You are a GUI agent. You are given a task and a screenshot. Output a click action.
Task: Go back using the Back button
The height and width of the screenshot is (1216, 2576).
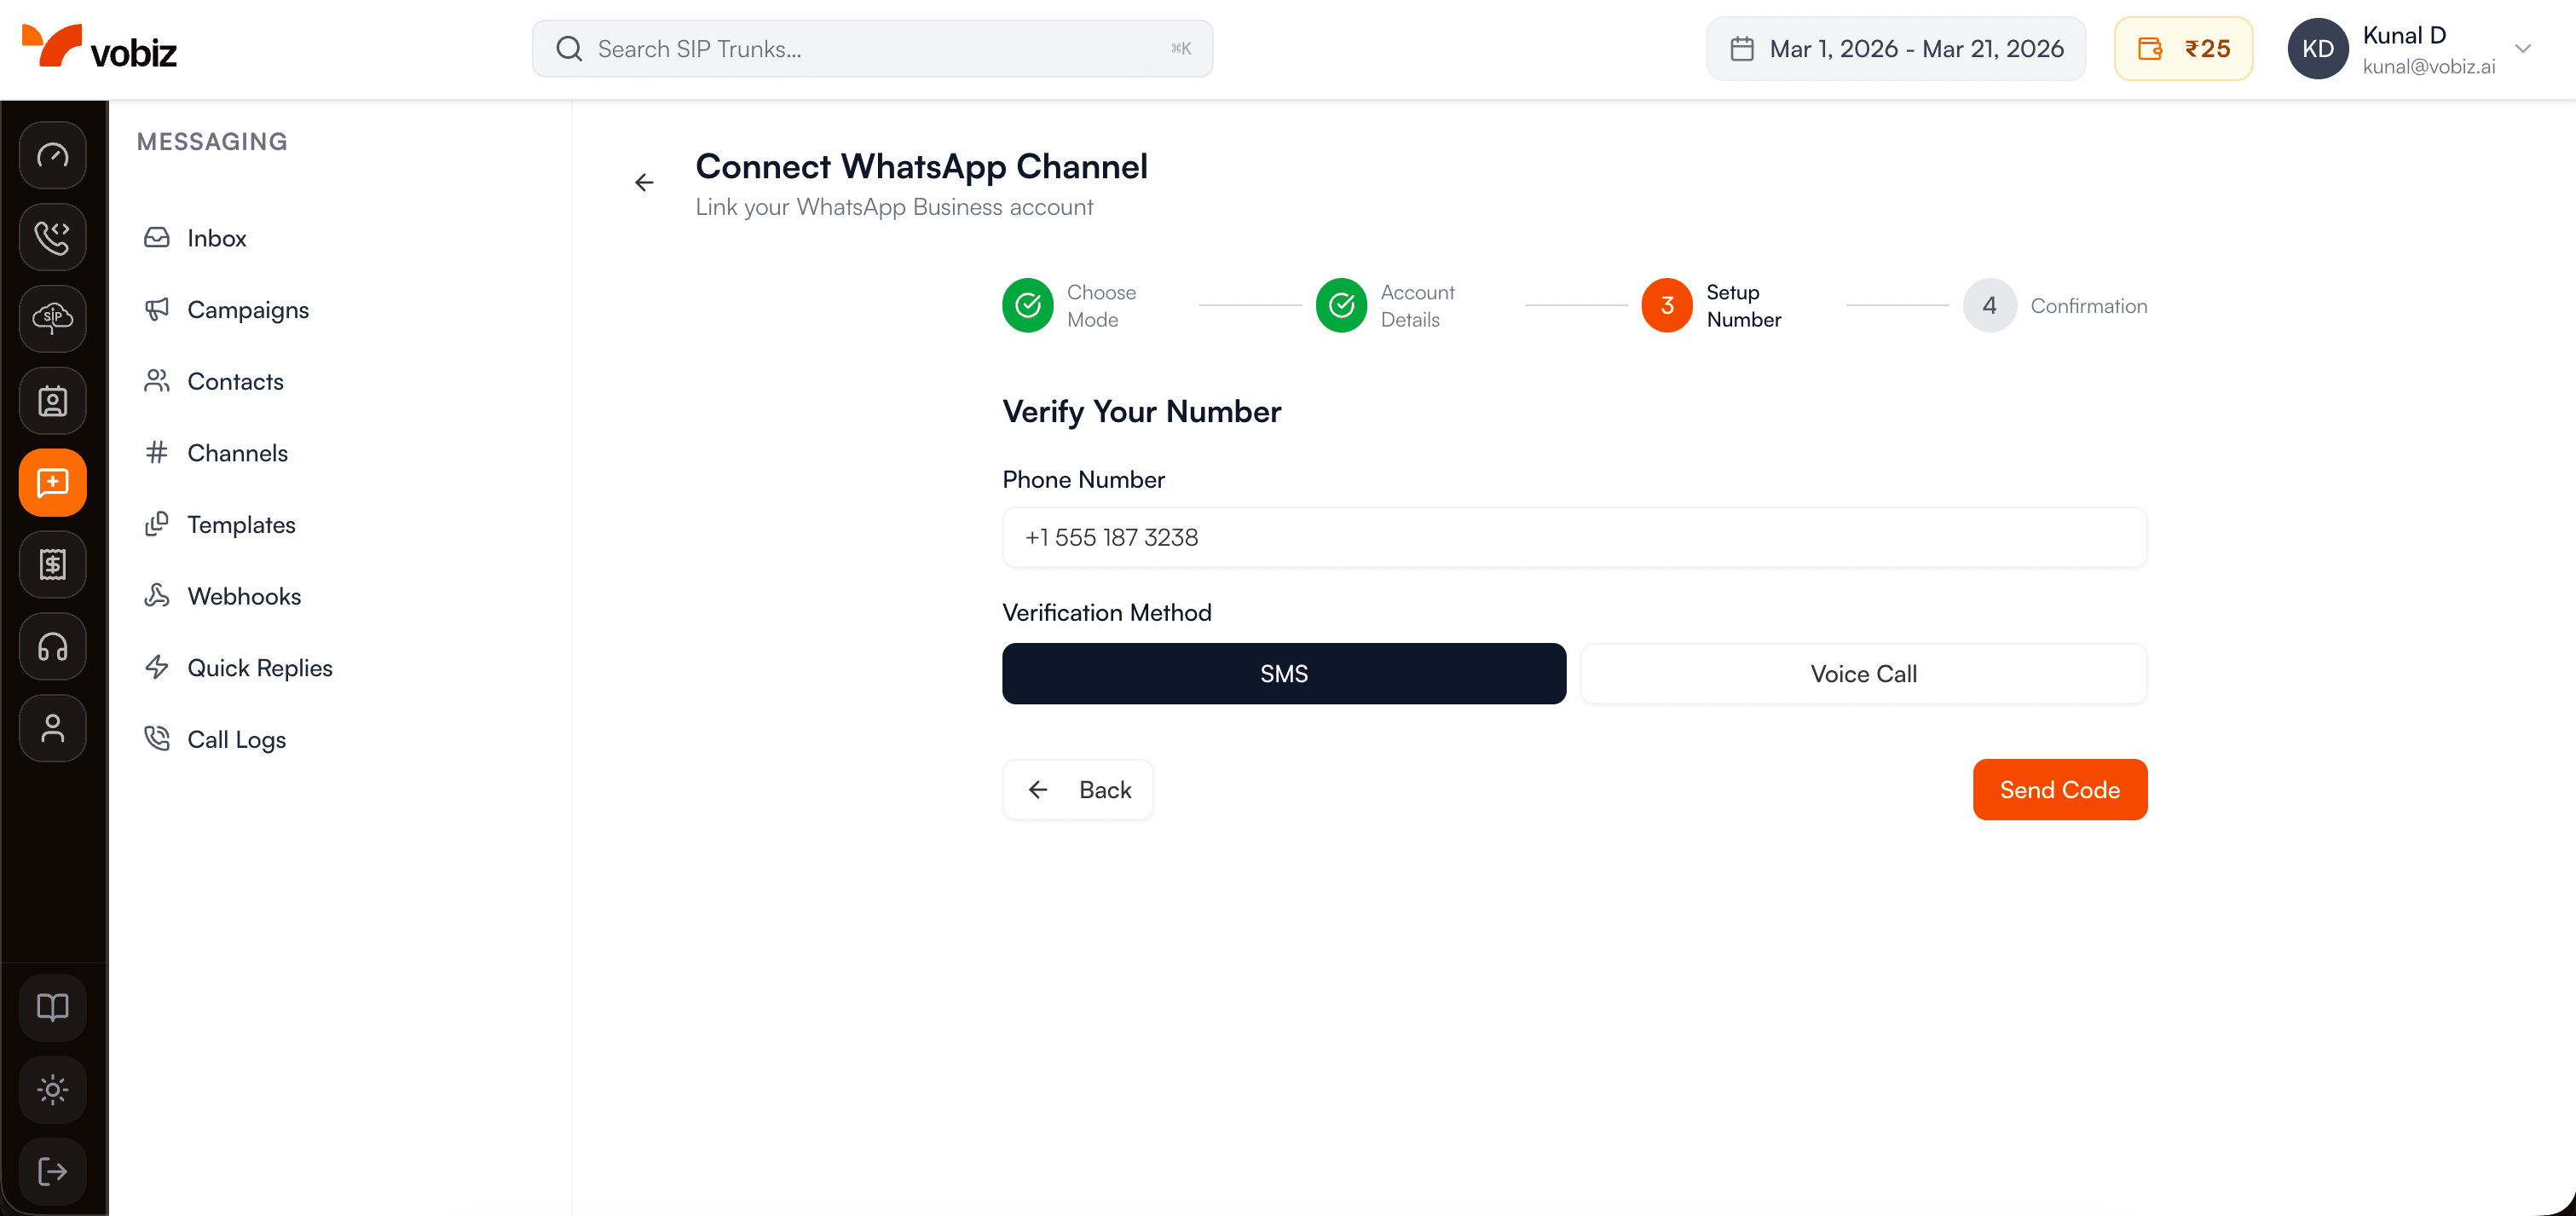tap(1078, 789)
